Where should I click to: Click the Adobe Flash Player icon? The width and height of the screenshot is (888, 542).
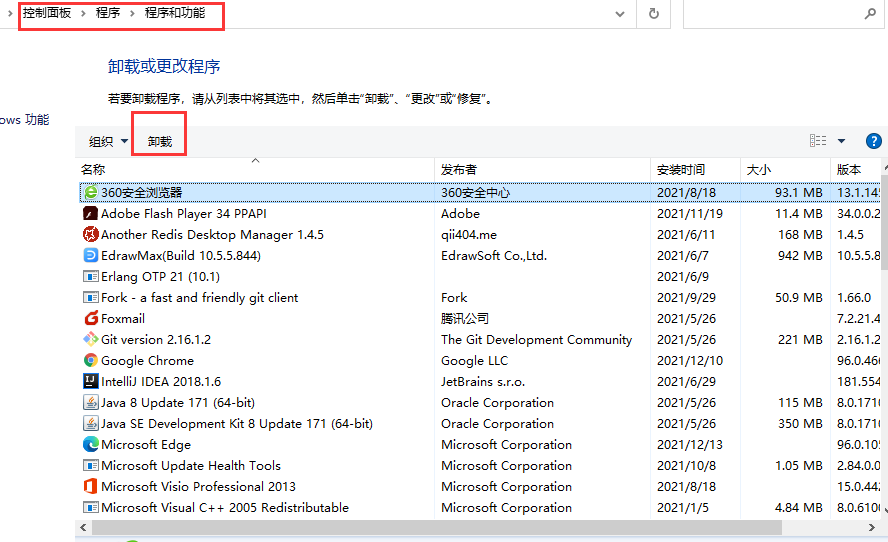[x=91, y=214]
